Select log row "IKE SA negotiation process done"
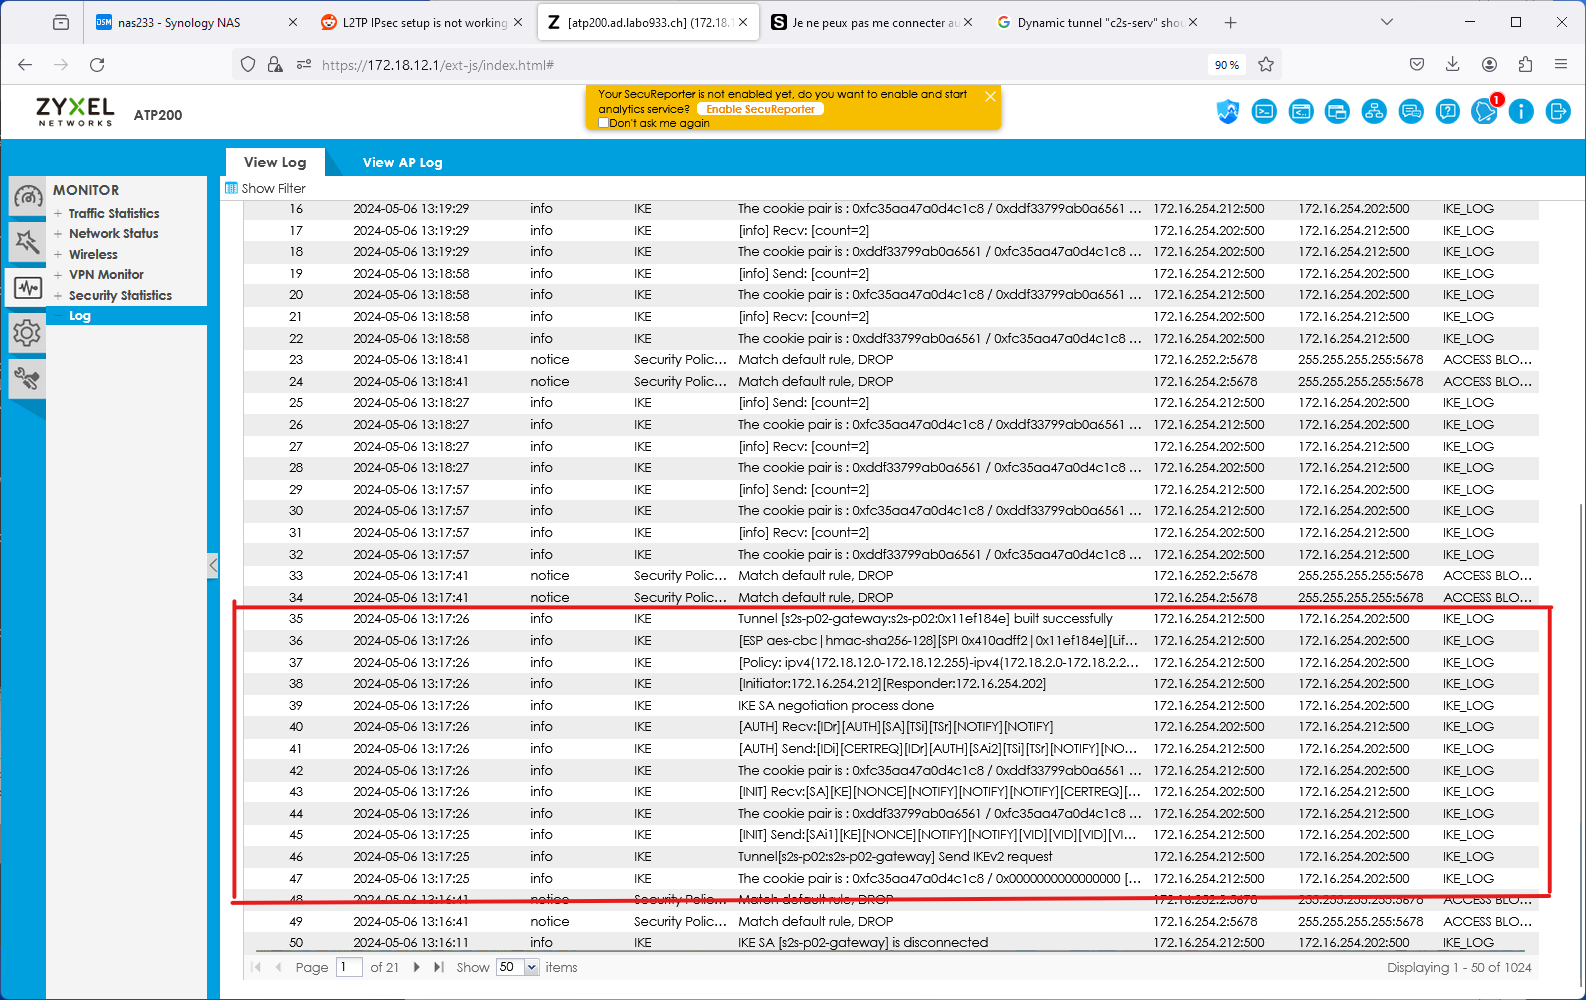 pos(891,705)
